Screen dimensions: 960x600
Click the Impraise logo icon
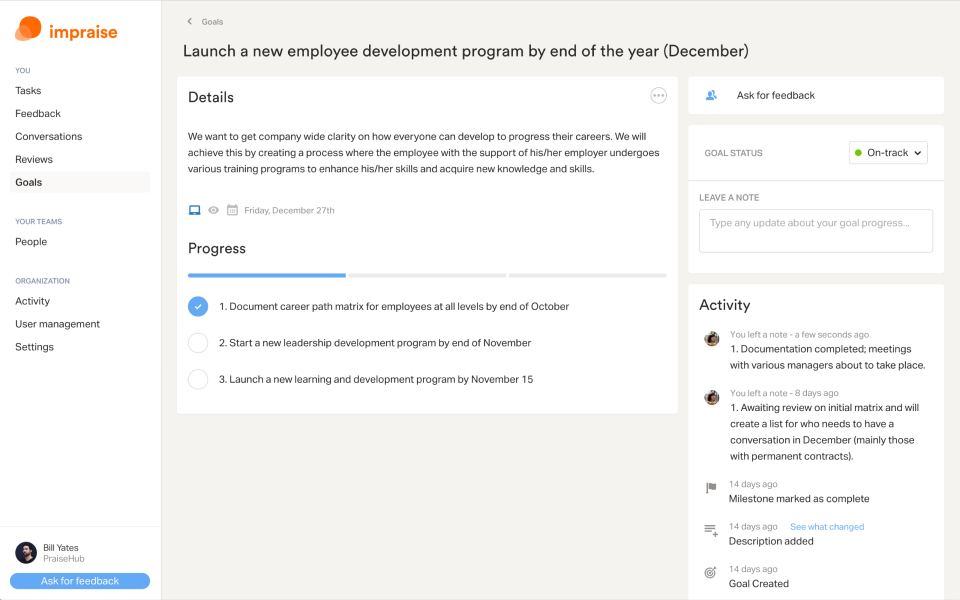(x=28, y=30)
